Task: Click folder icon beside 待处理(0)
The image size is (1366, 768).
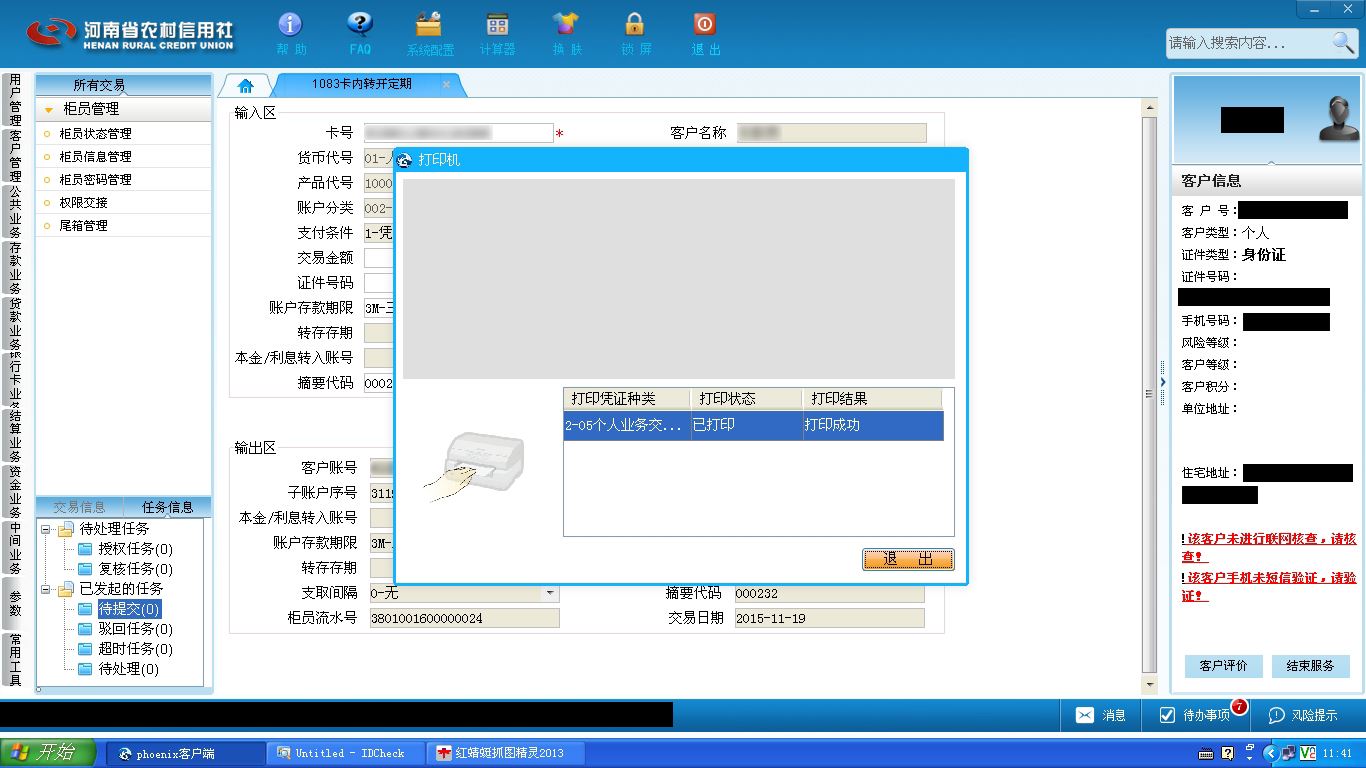Action: click(85, 669)
